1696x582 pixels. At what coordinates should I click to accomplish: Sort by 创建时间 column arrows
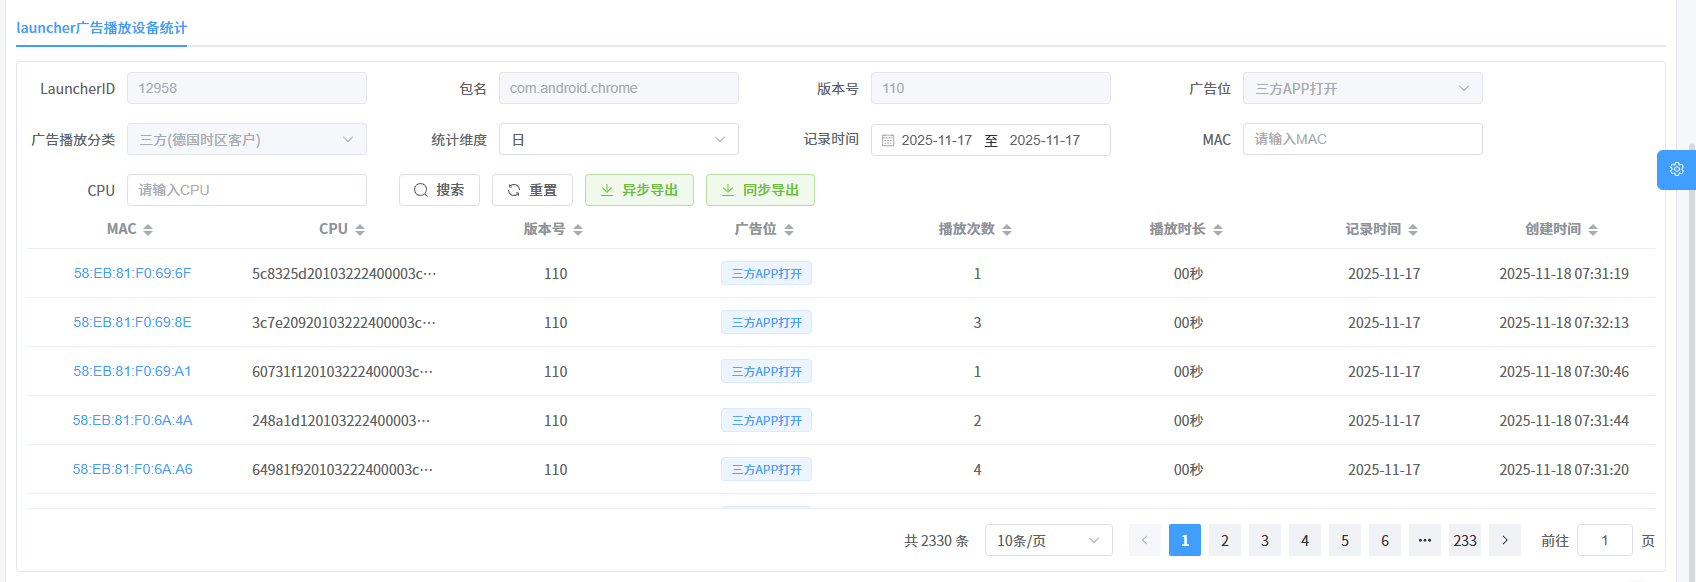pyautogui.click(x=1593, y=230)
